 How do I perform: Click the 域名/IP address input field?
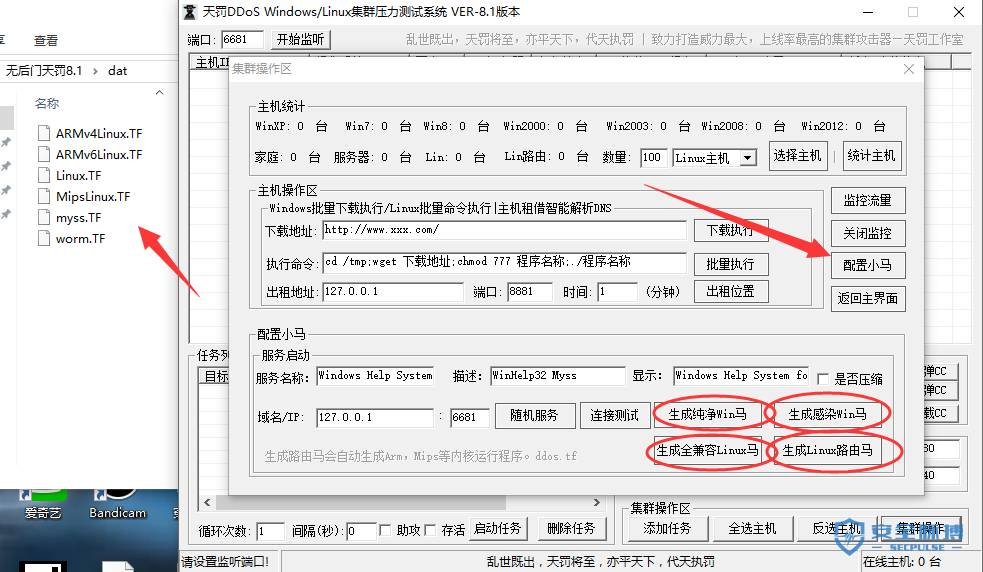(x=375, y=417)
